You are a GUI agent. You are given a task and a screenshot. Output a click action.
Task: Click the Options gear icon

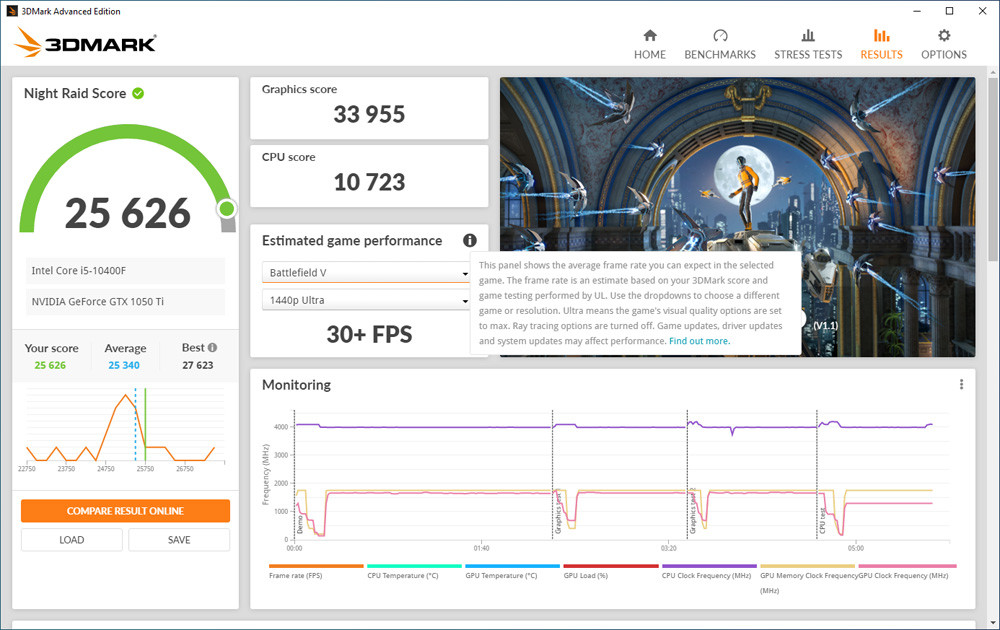click(944, 36)
